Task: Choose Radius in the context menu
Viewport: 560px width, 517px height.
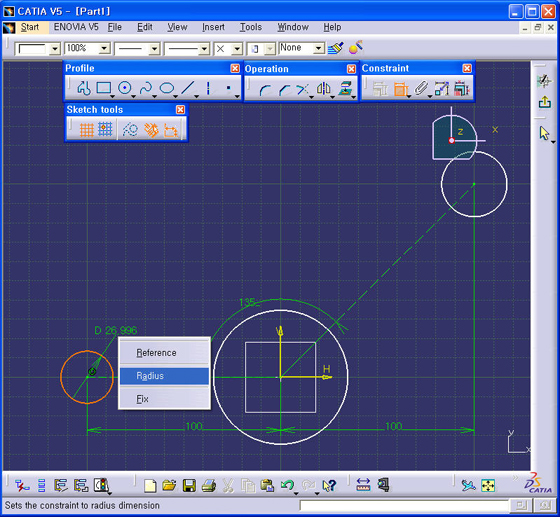Action: tap(164, 376)
